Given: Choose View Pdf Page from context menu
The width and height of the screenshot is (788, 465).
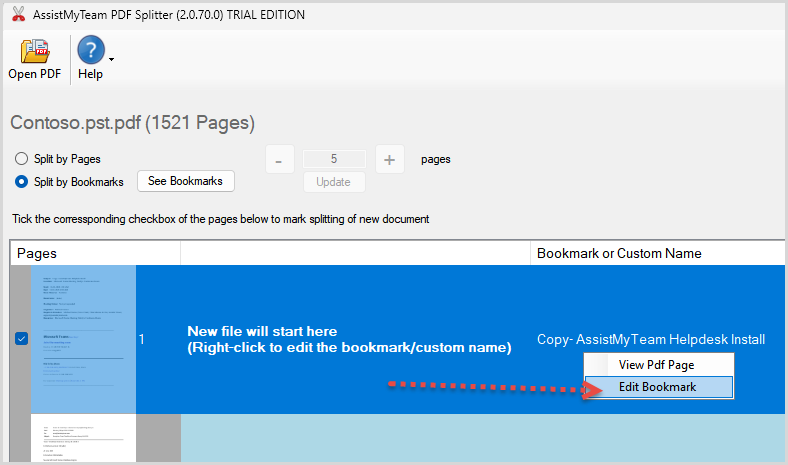Looking at the screenshot, I should 656,365.
